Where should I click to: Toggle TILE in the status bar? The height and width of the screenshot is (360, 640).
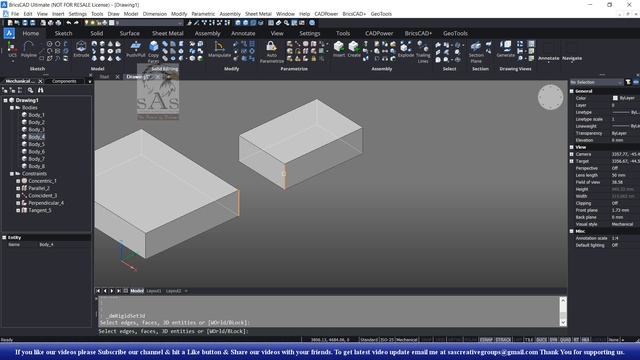(x=529, y=340)
